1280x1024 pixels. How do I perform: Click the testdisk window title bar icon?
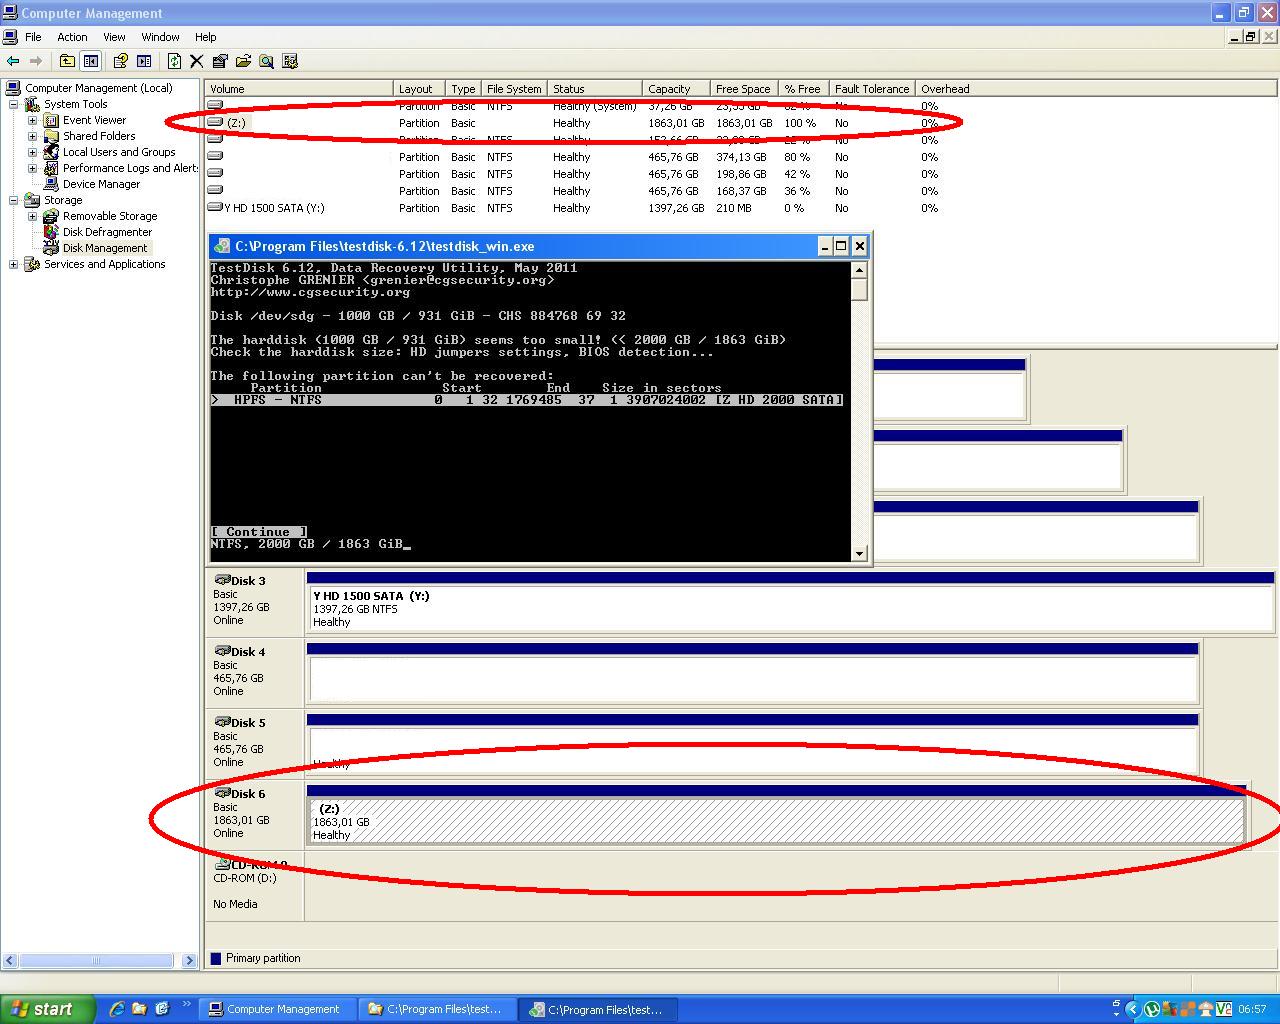tap(222, 246)
